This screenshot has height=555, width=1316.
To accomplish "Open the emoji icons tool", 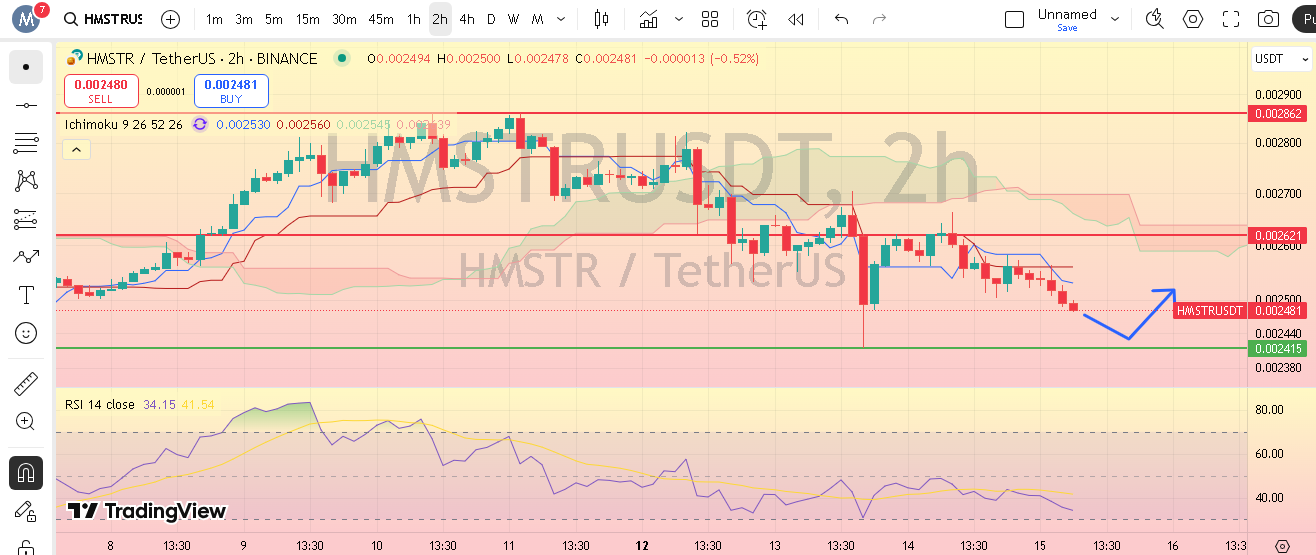I will coord(26,333).
